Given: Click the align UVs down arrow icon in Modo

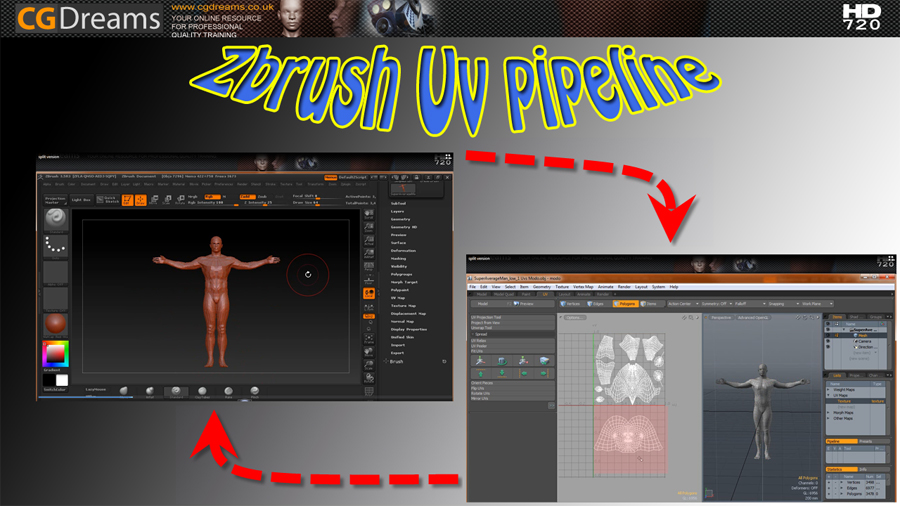Looking at the screenshot, I should [502, 373].
